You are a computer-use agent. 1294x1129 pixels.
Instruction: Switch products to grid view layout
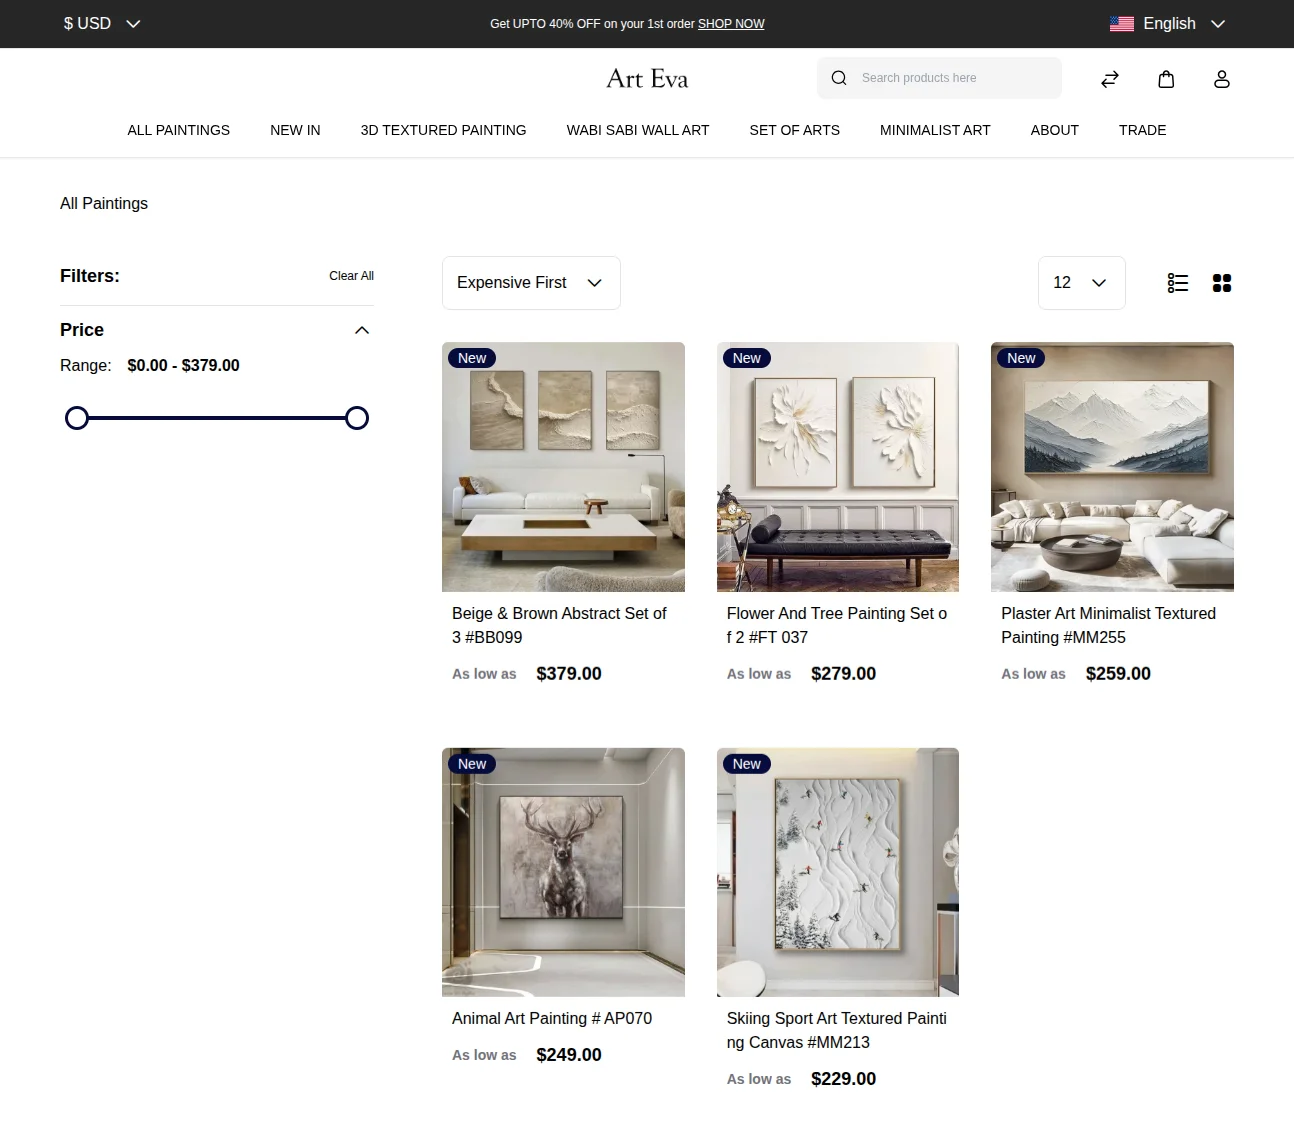[x=1221, y=283]
